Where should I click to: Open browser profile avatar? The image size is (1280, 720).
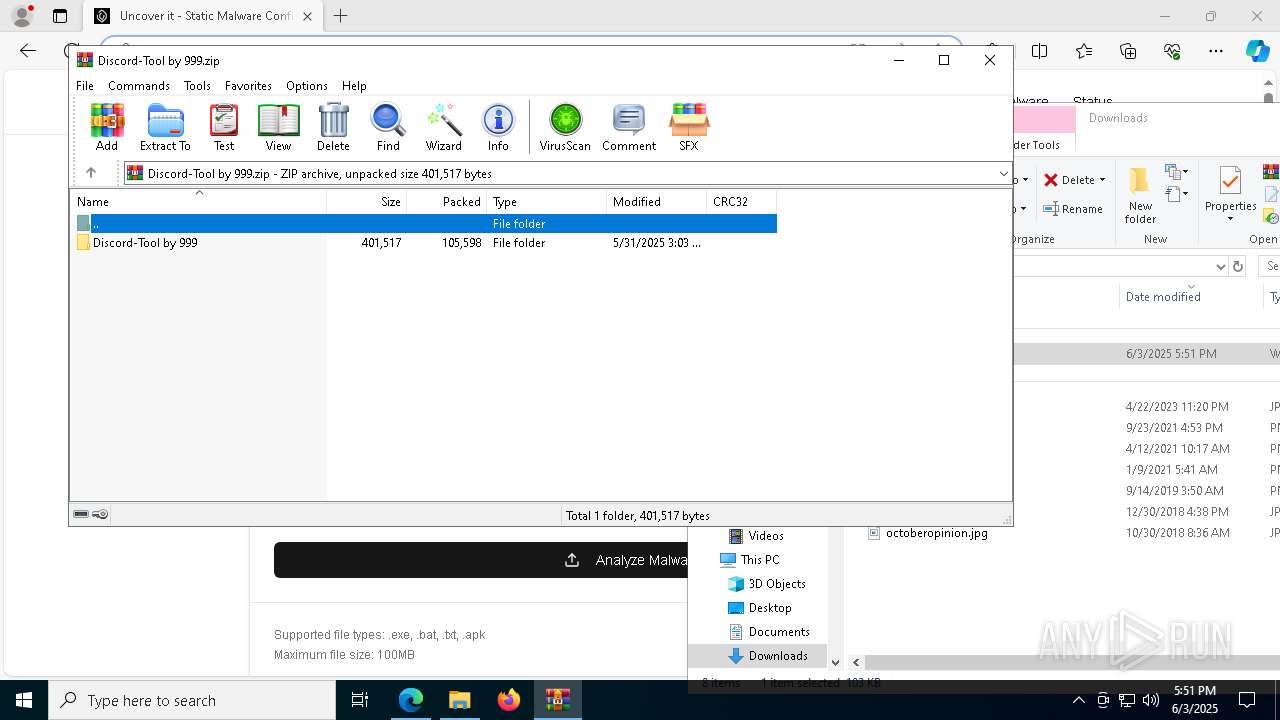(22, 16)
